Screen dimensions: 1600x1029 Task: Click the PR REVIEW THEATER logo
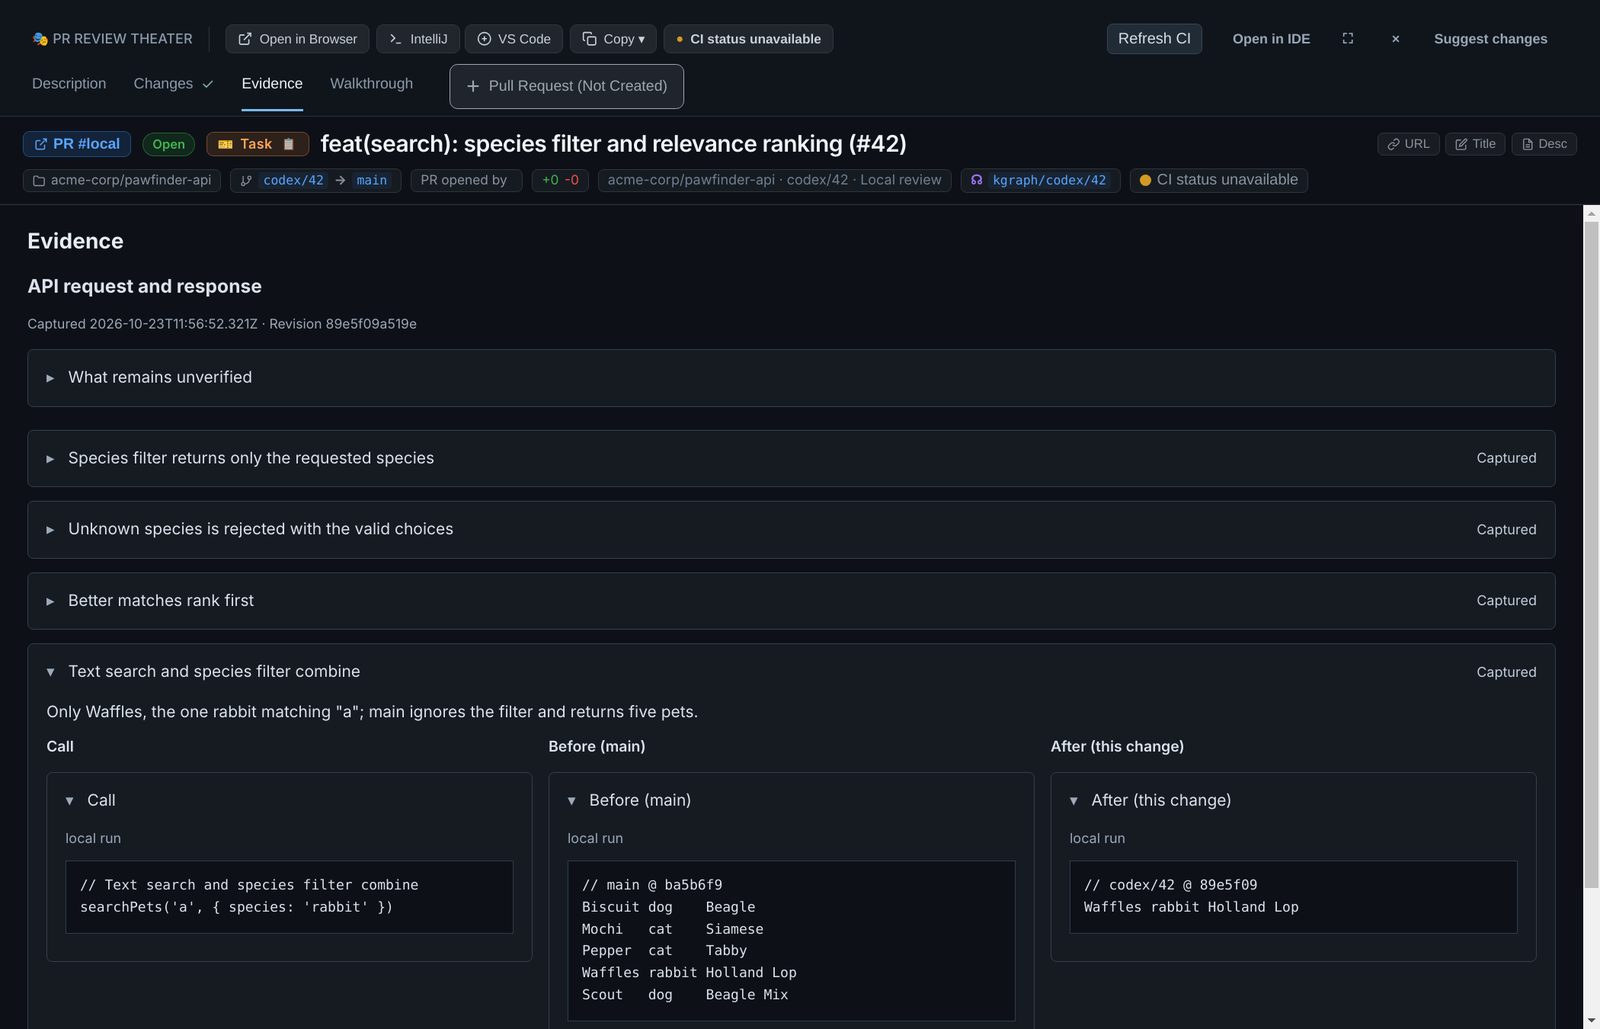(112, 39)
